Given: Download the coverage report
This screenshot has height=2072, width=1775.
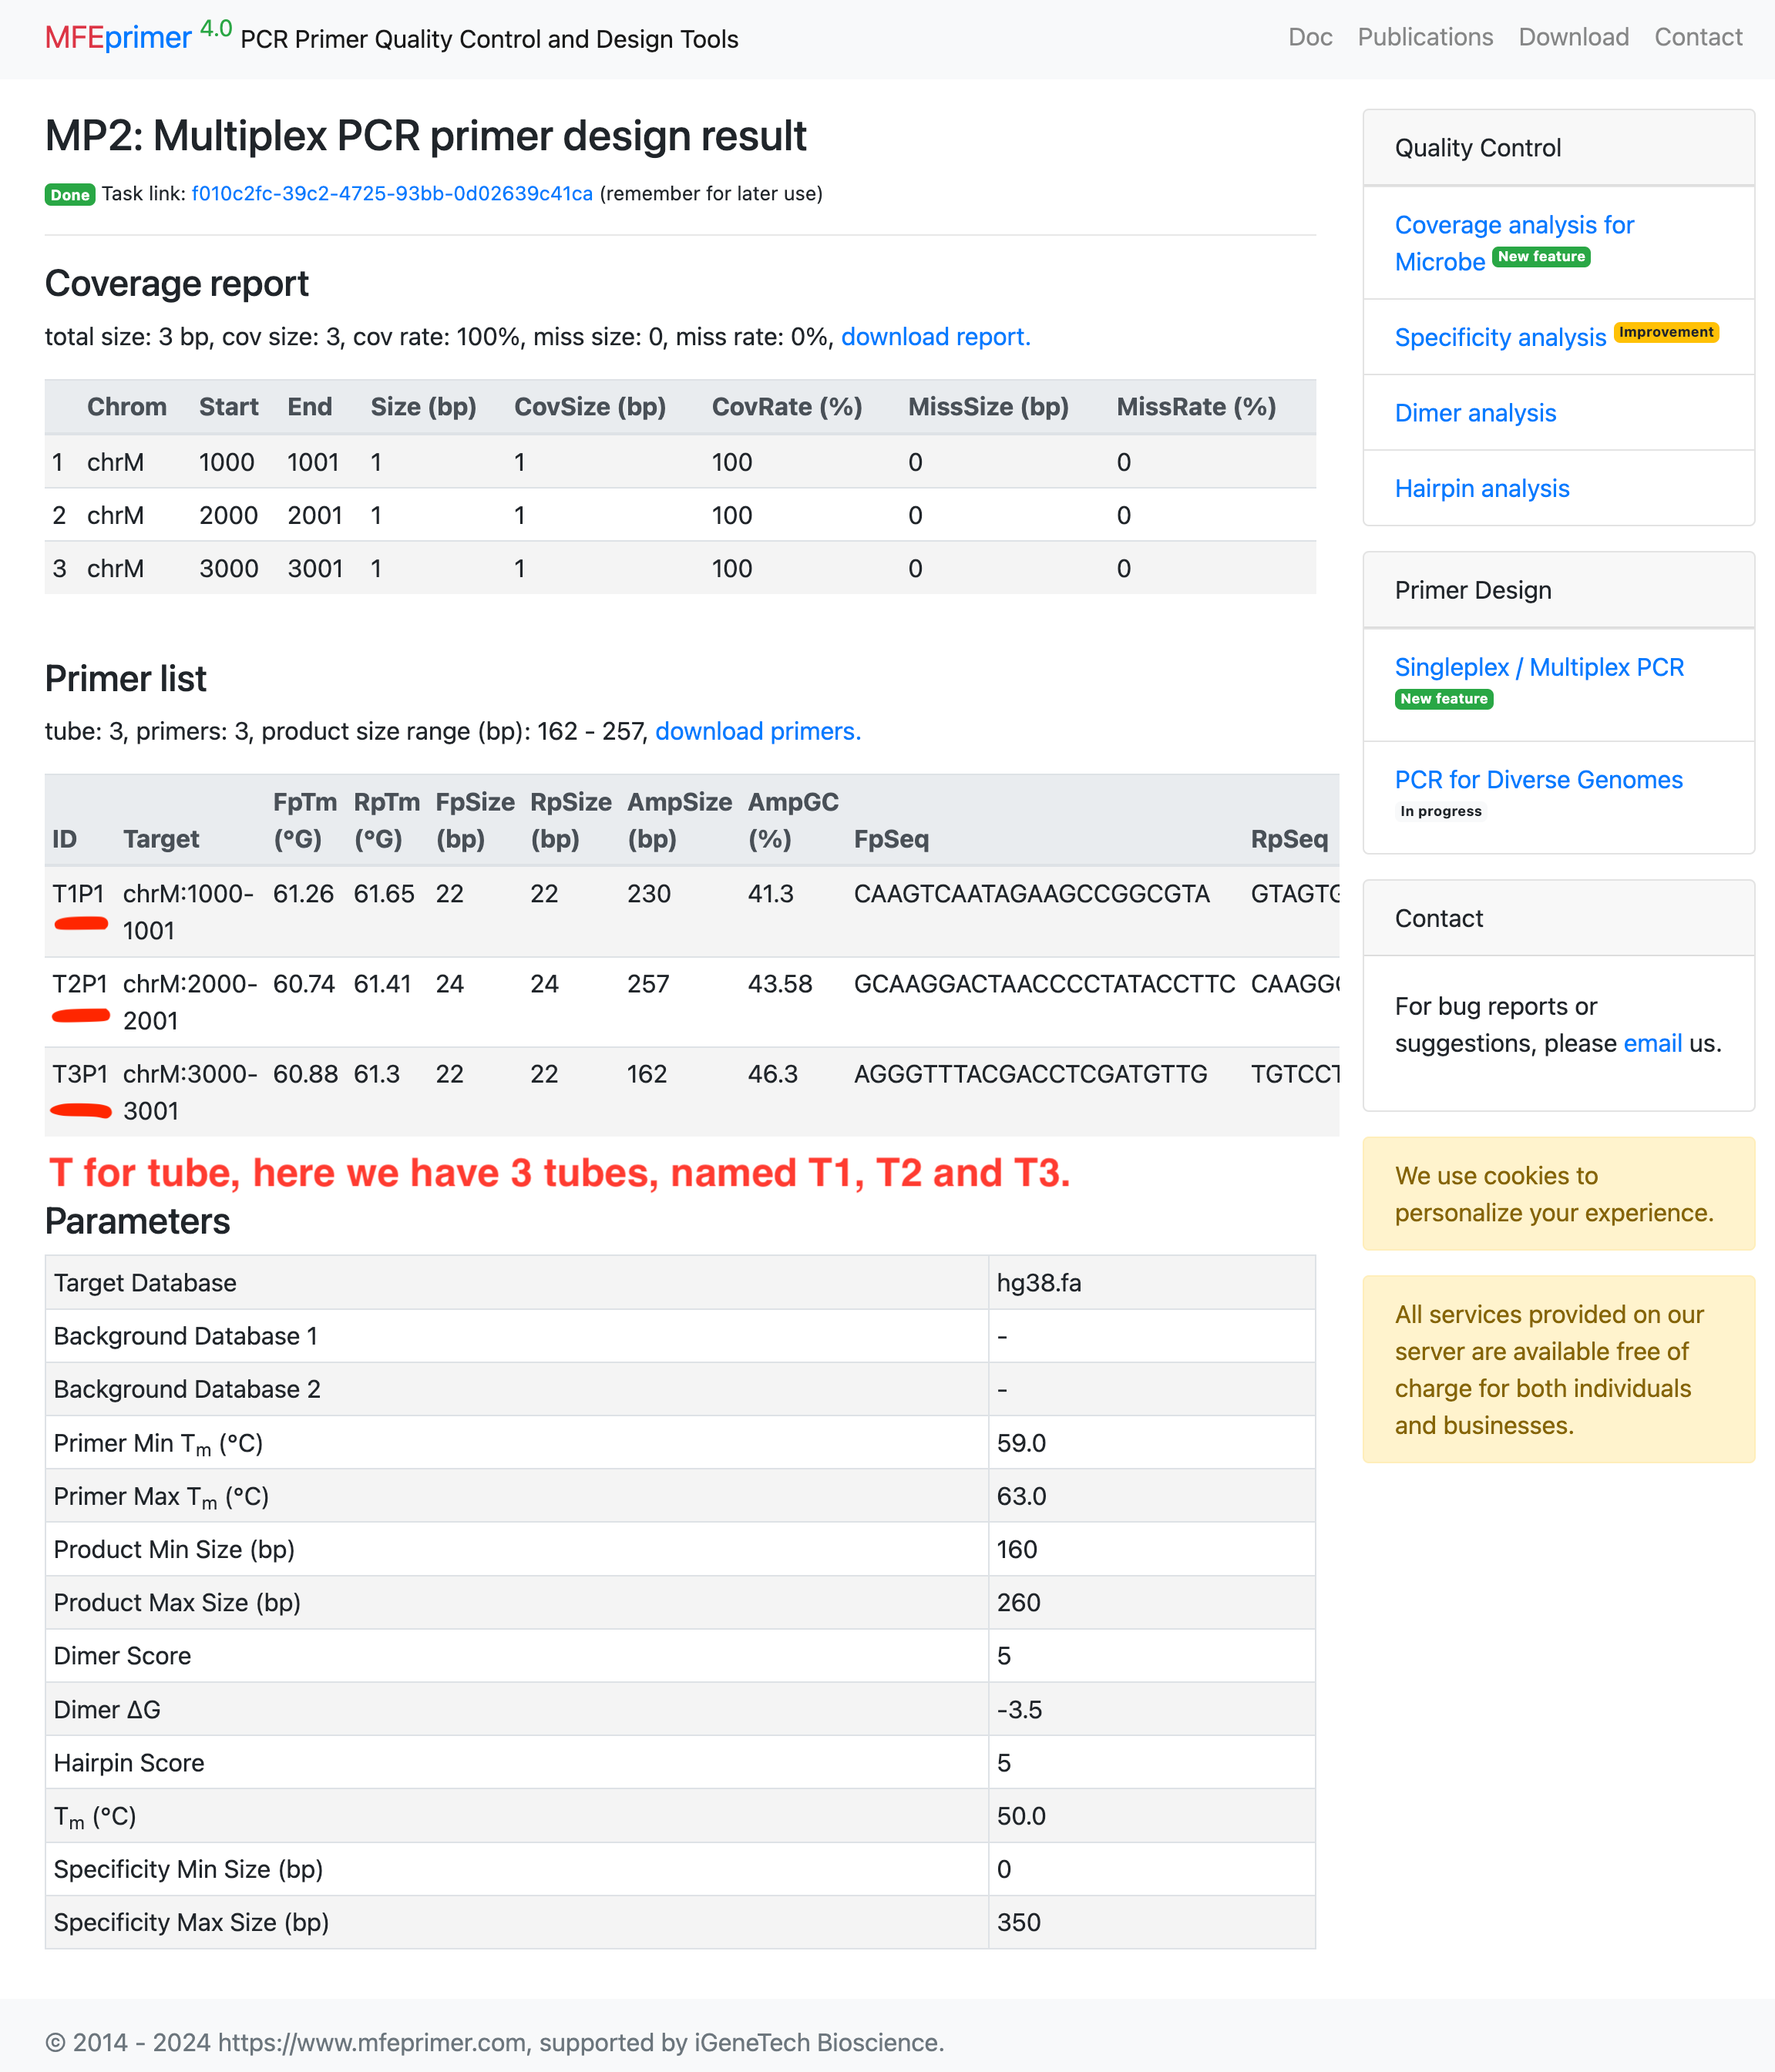Looking at the screenshot, I should click(x=935, y=337).
